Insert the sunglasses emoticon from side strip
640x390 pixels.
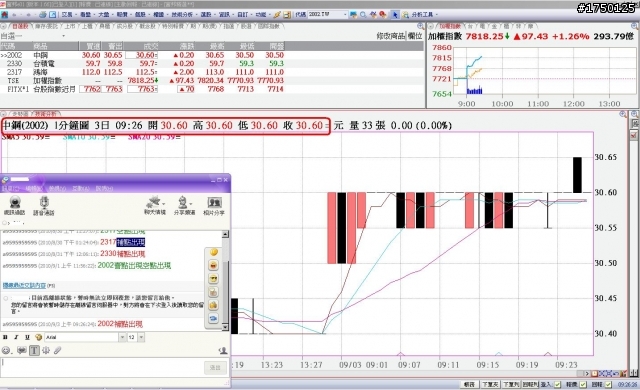click(213, 279)
